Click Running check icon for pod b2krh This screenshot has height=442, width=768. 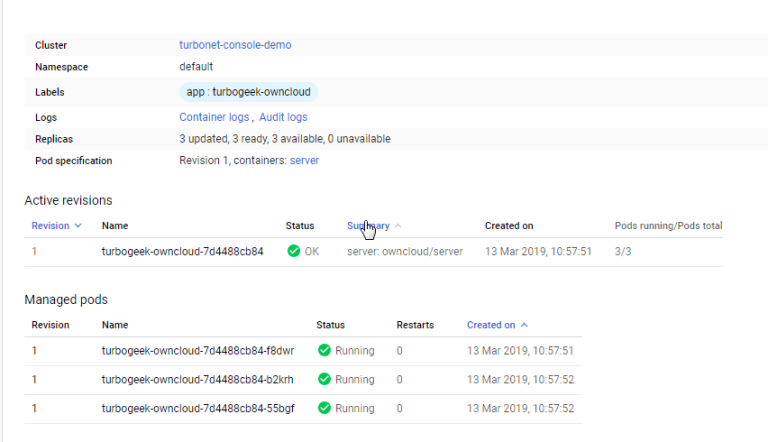324,379
